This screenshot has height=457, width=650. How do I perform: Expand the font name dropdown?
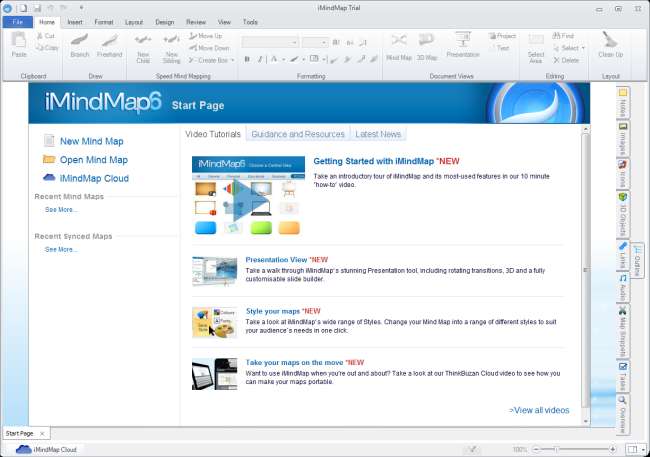point(294,43)
